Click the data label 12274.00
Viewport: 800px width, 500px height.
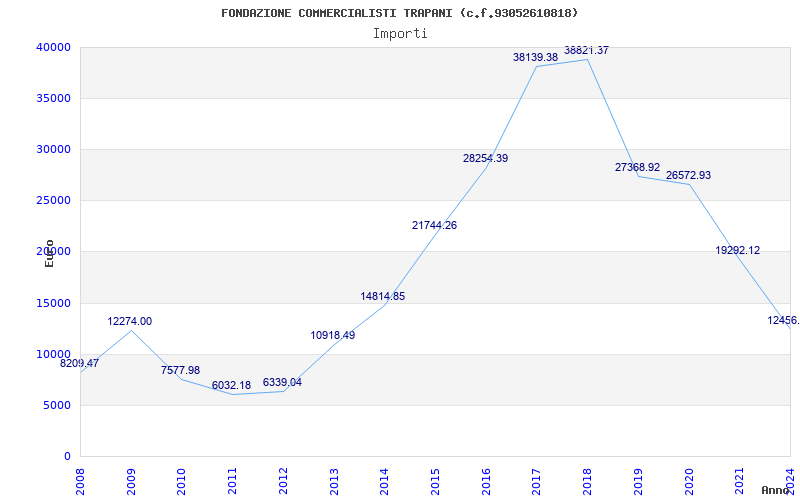tap(130, 321)
